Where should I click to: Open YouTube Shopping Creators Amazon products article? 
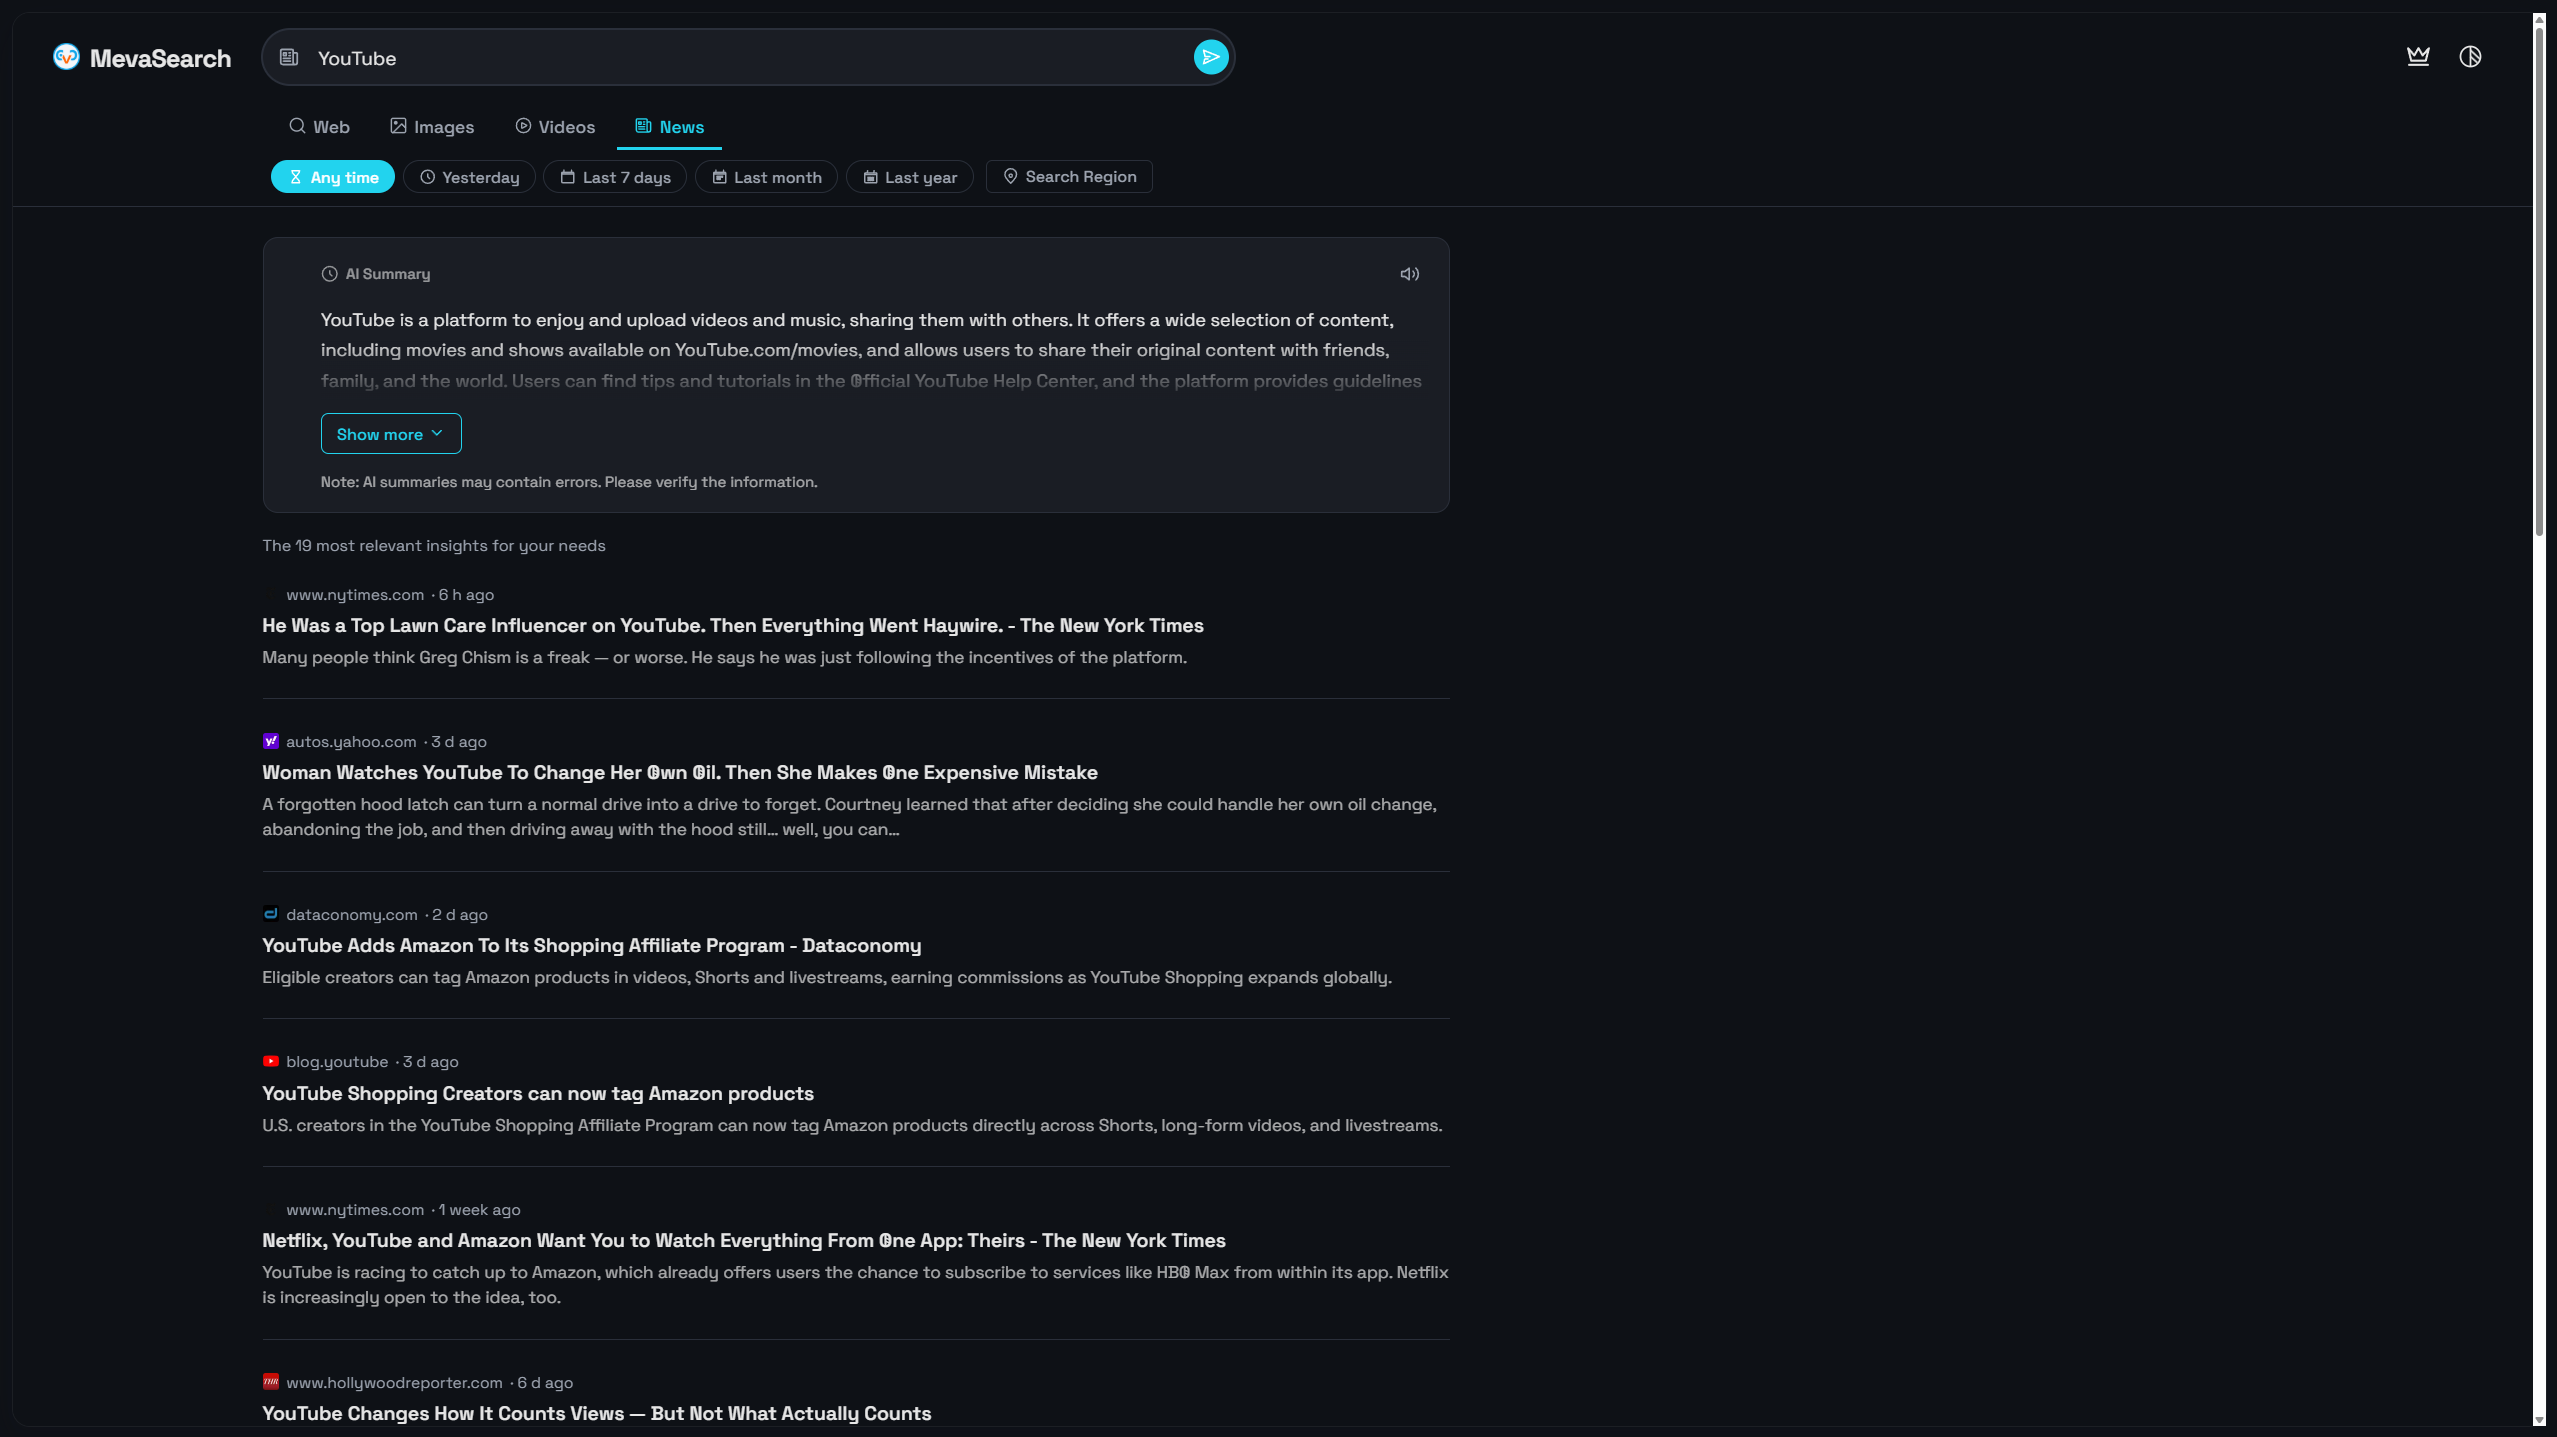point(538,1094)
